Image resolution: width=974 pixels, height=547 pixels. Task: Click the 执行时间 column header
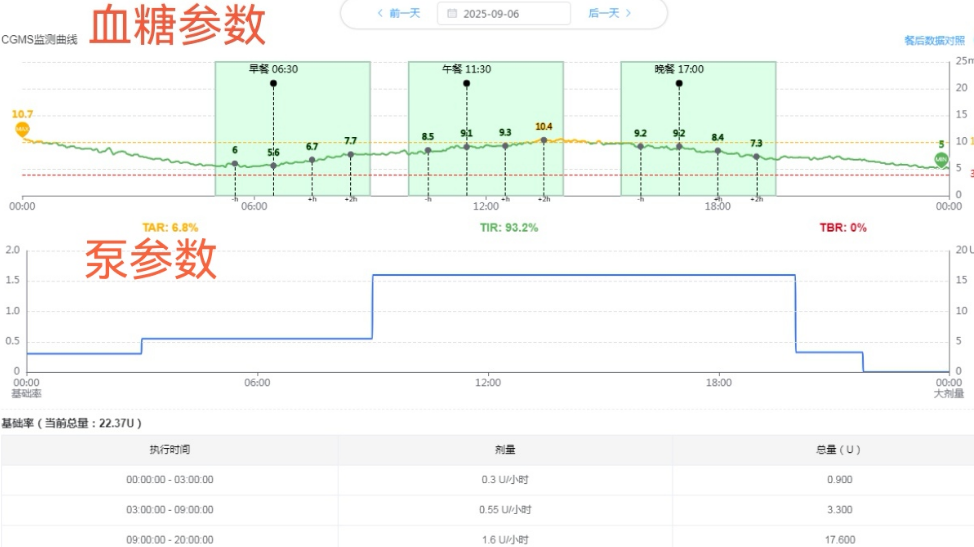pyautogui.click(x=169, y=451)
